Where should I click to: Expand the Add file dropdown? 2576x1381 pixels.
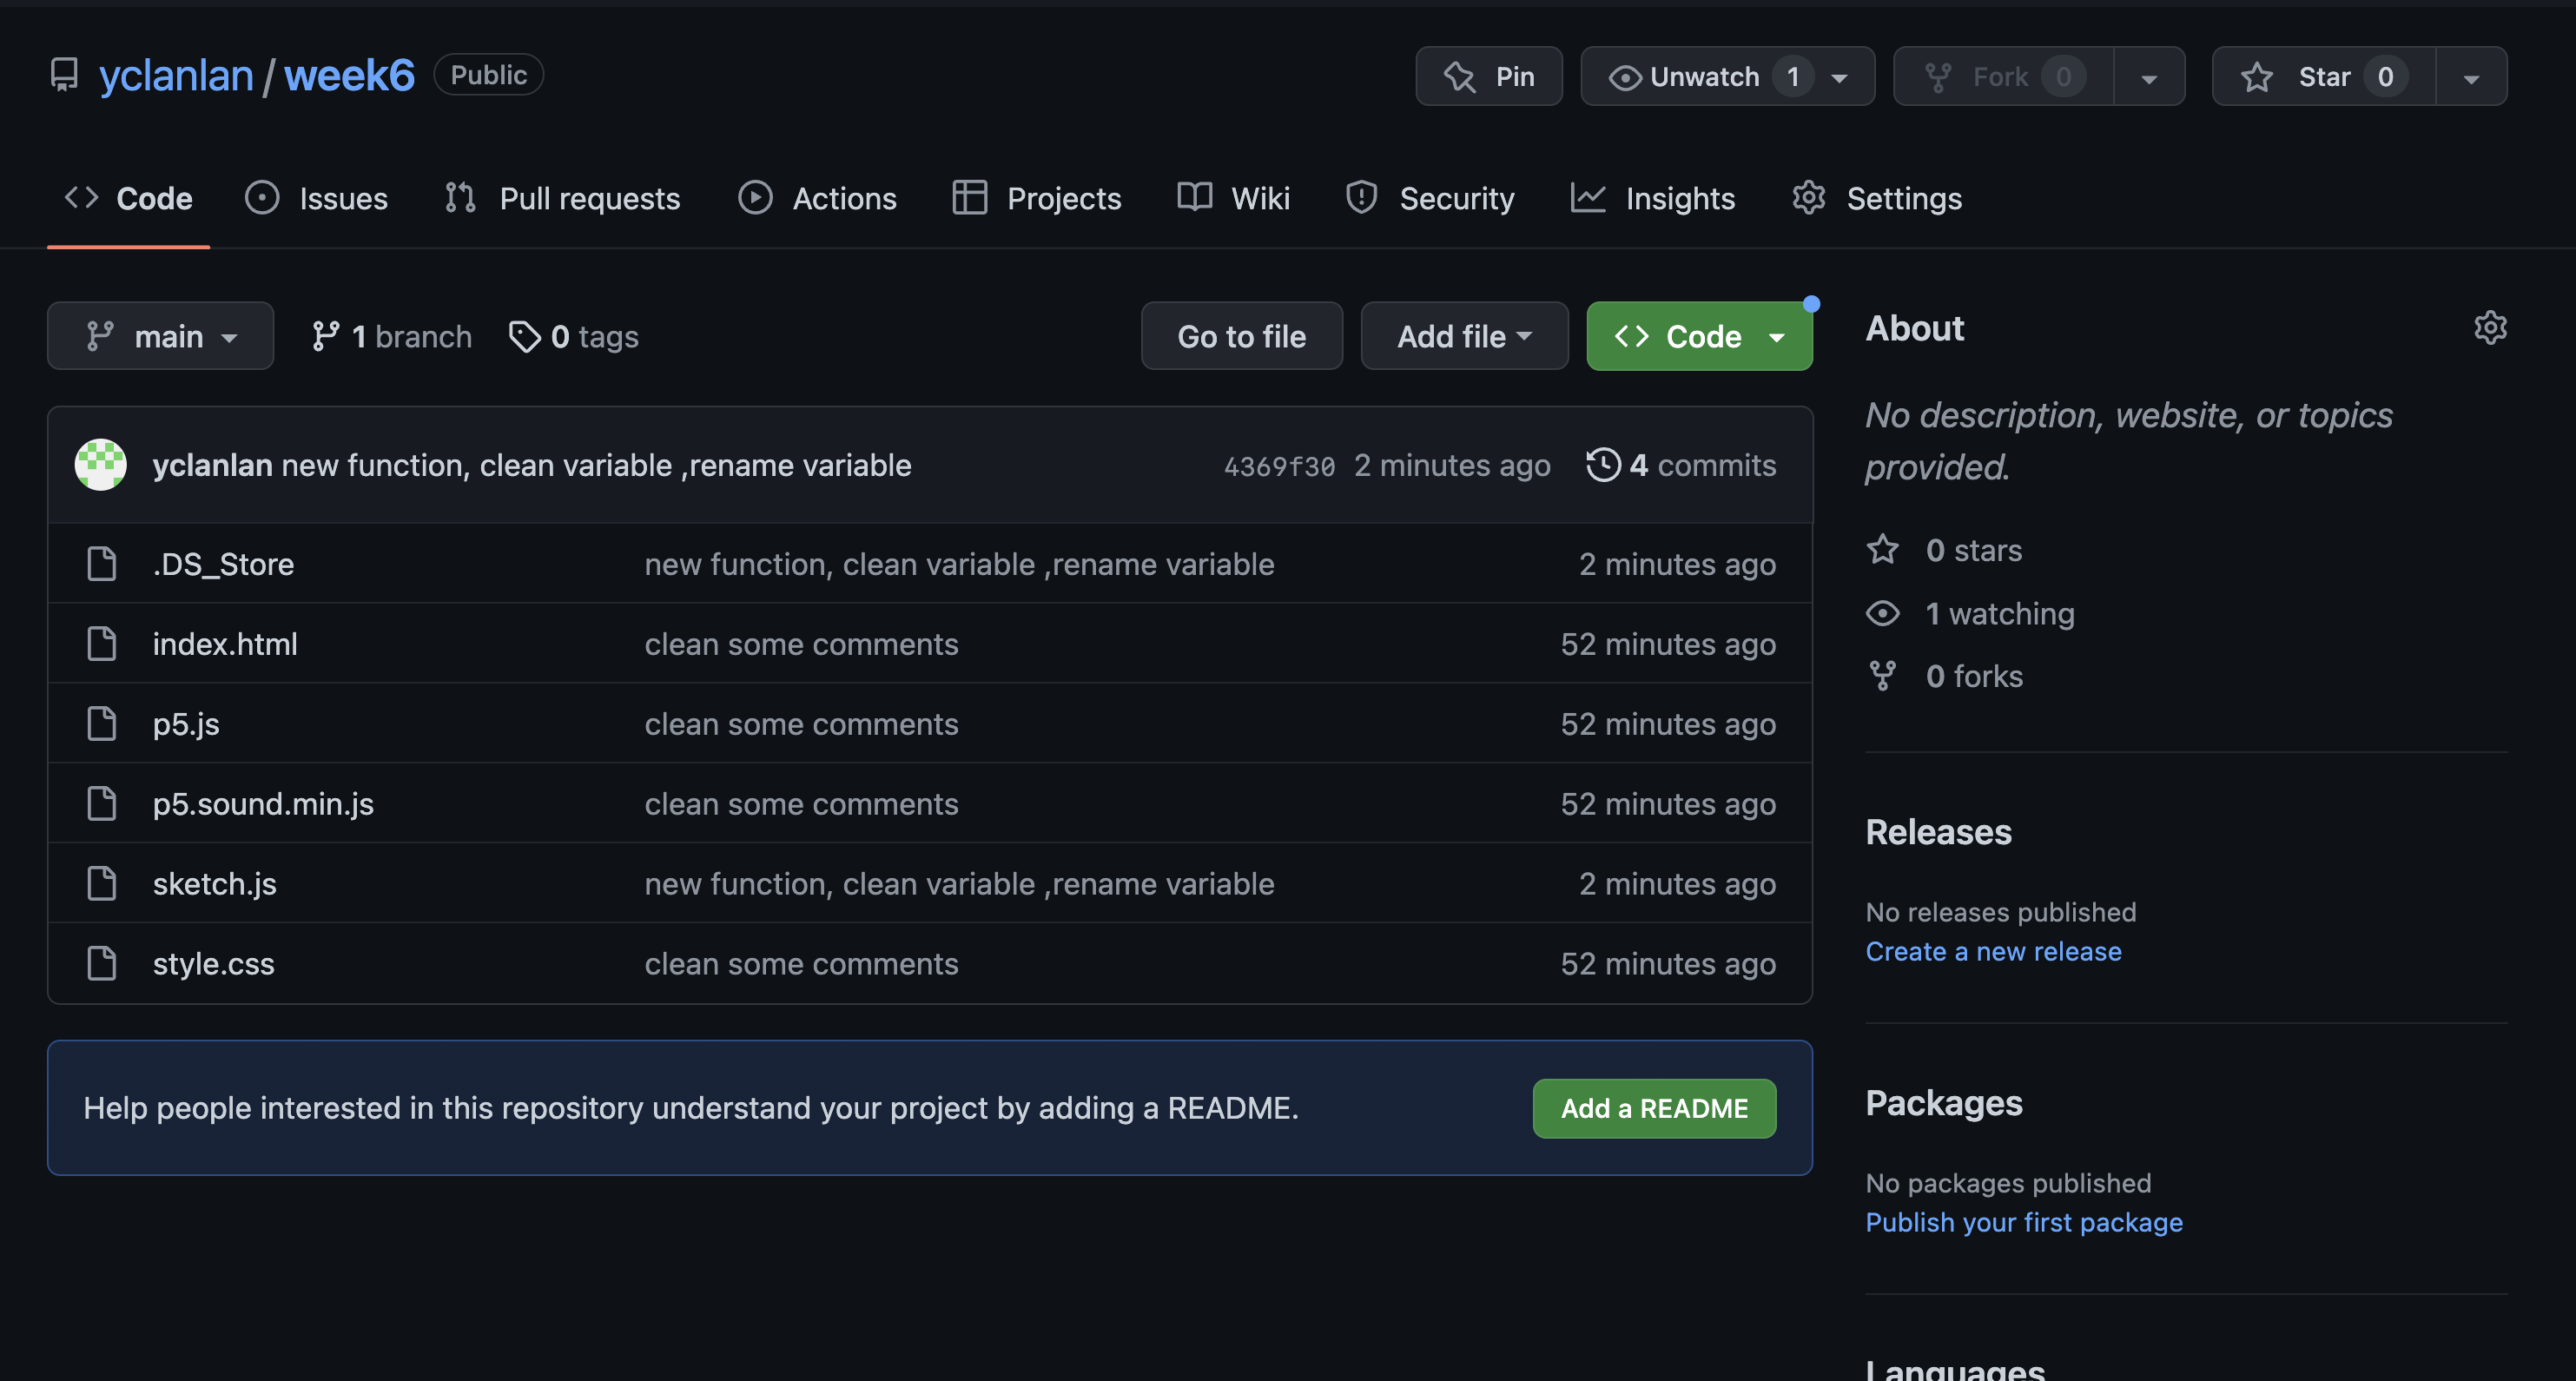tap(1463, 337)
